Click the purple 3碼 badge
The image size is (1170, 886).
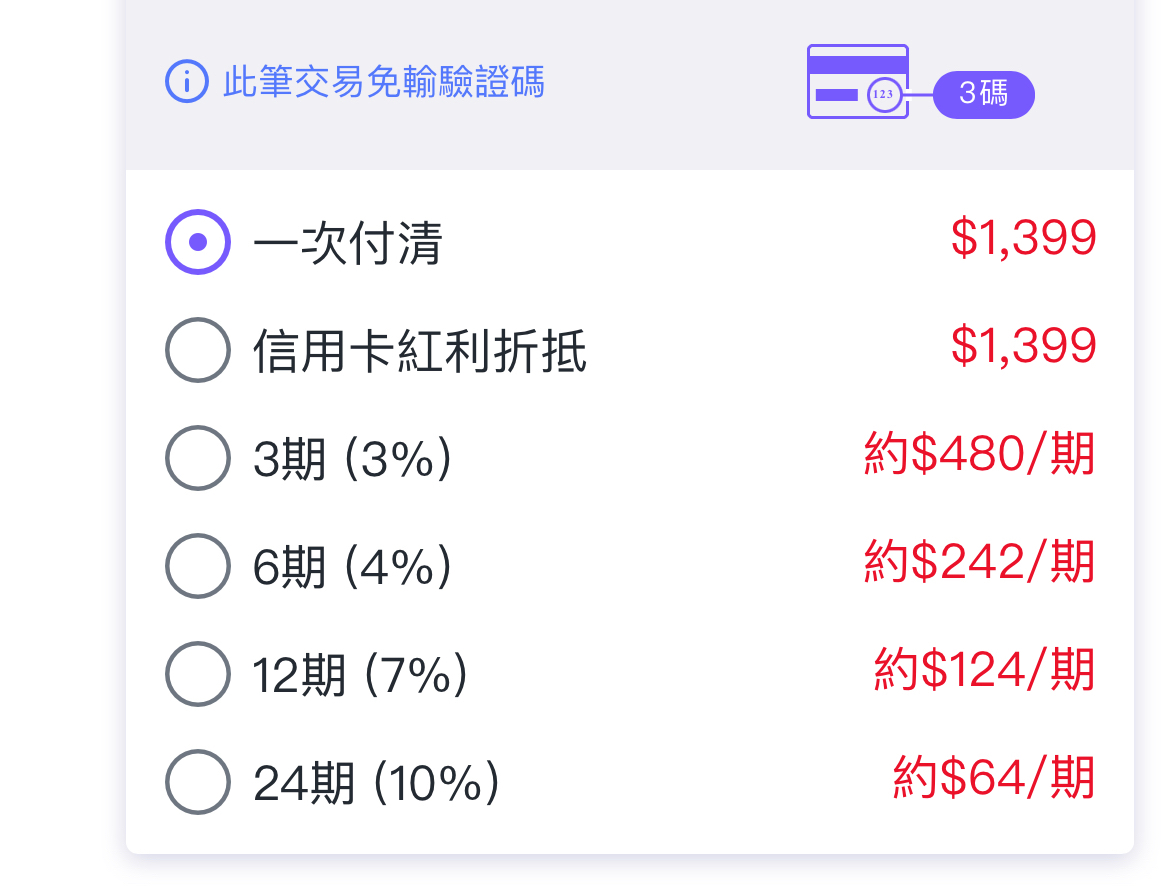[x=983, y=95]
